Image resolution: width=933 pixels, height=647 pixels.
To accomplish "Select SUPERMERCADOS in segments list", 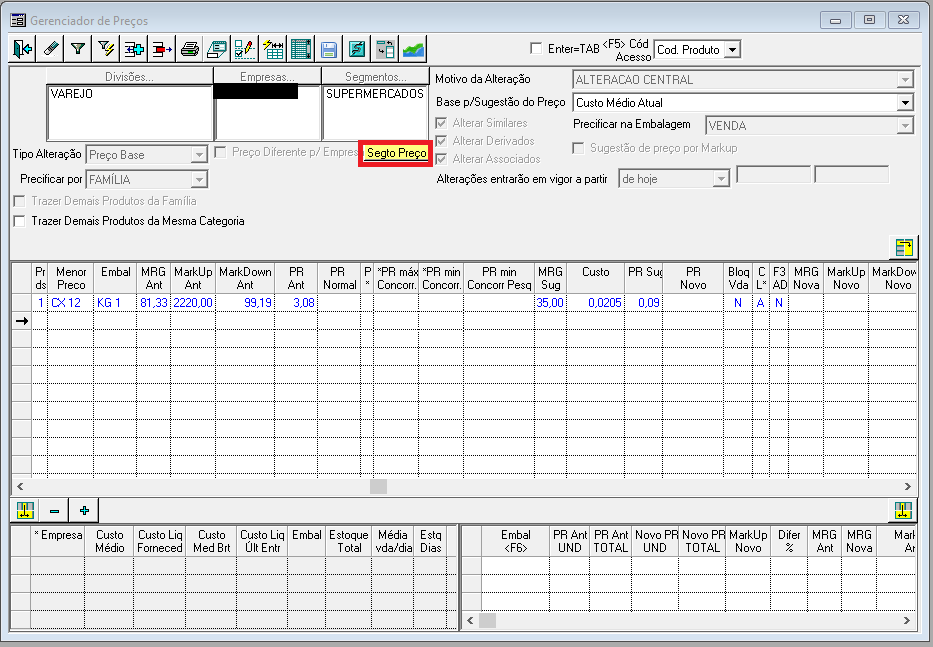I will click(375, 93).
